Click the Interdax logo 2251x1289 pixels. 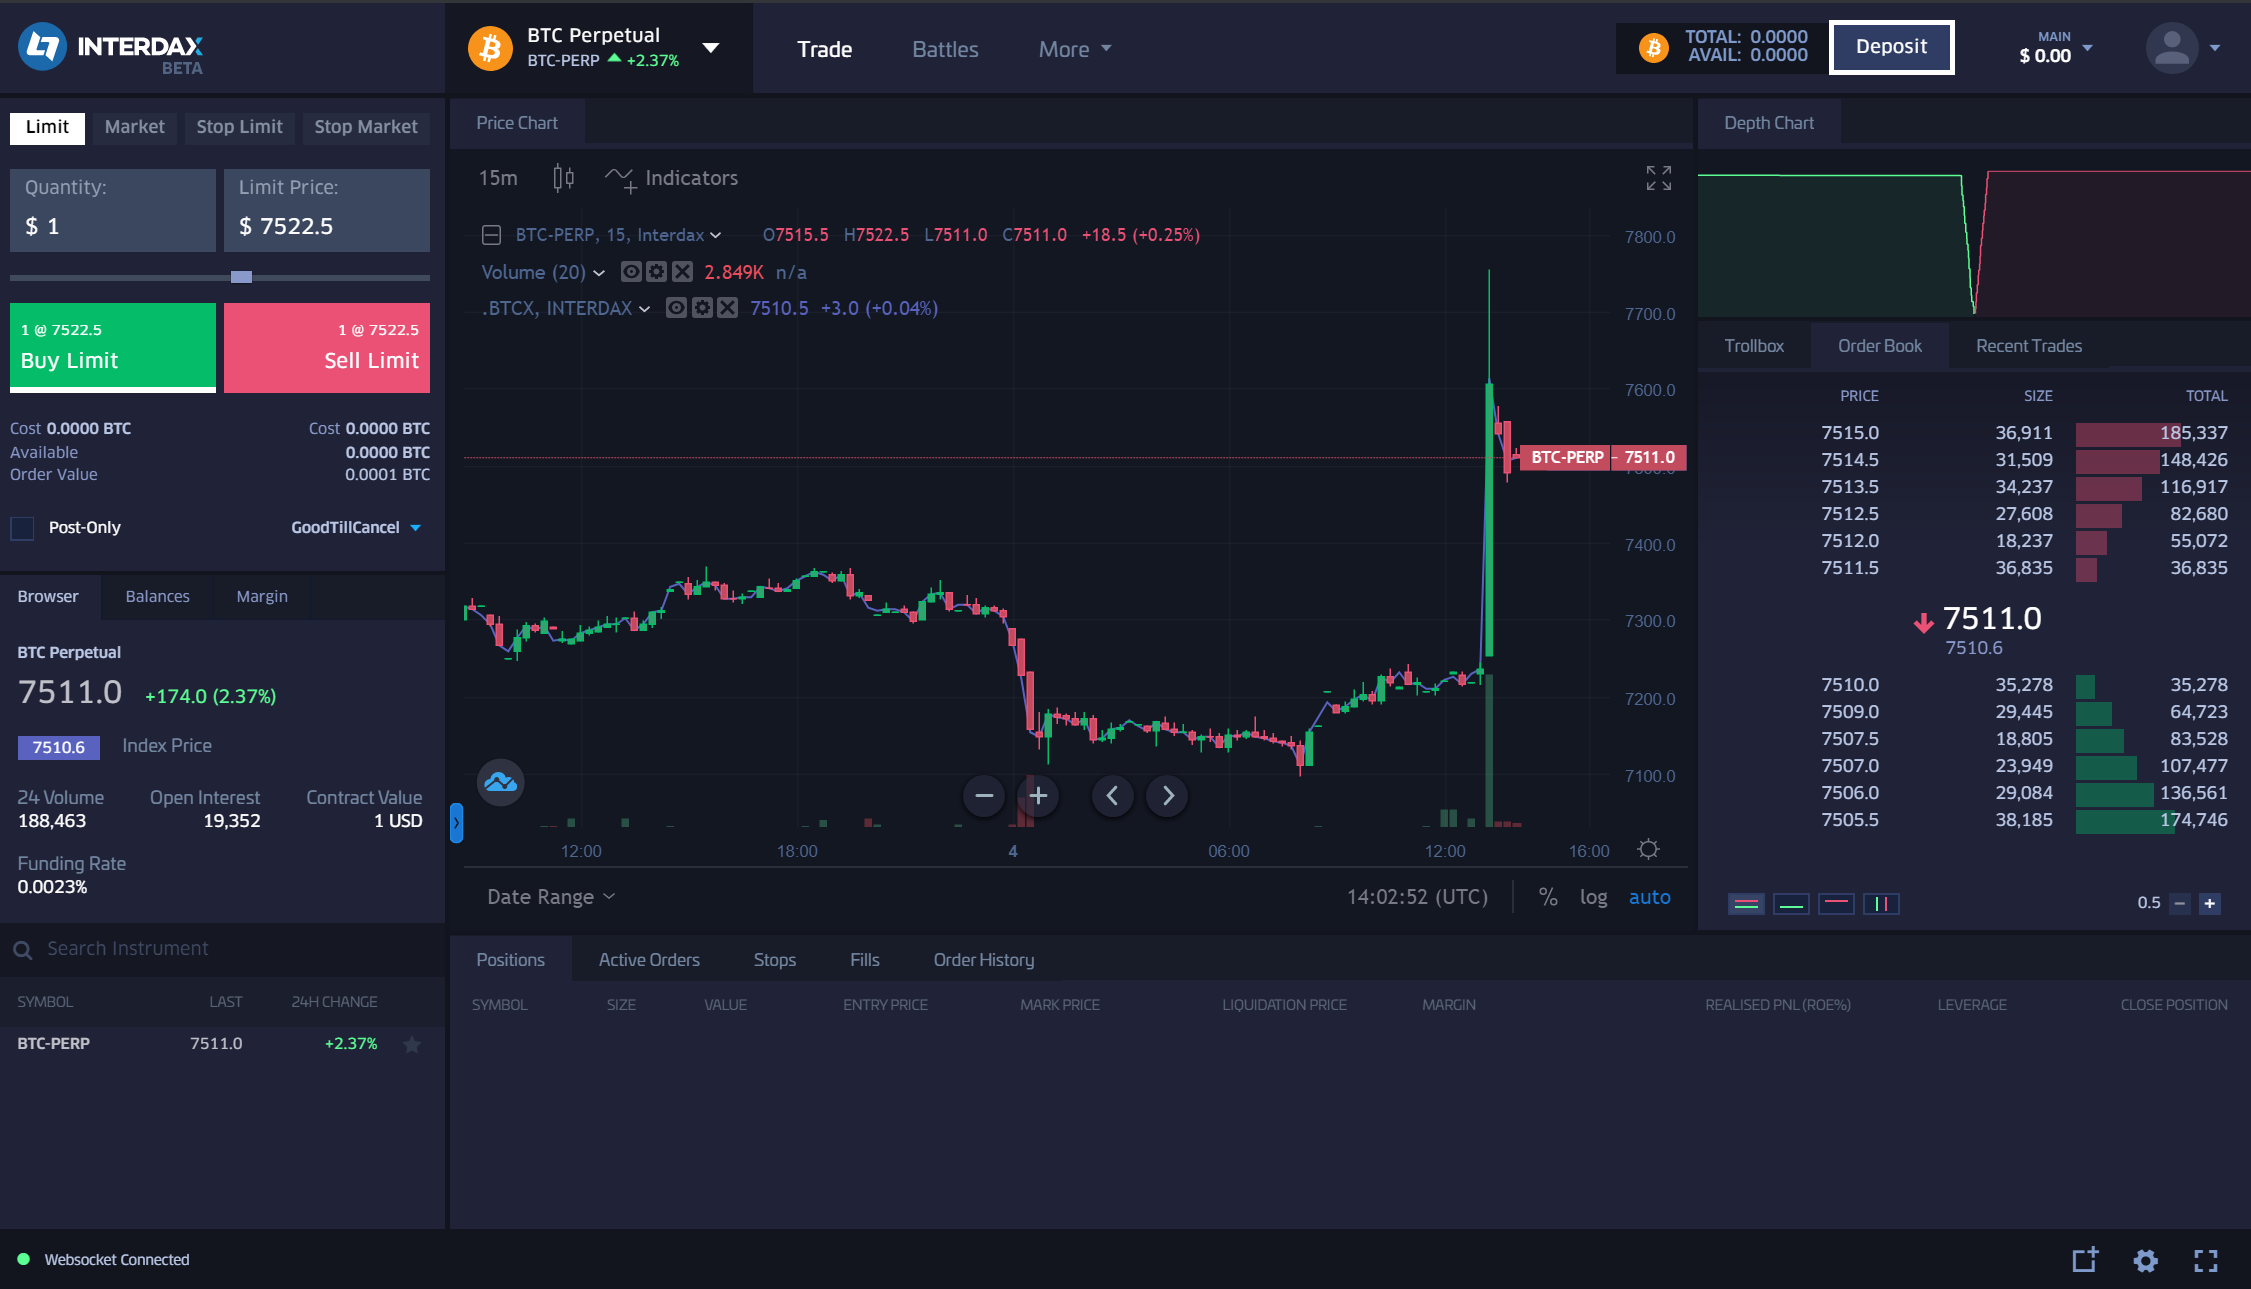pyautogui.click(x=111, y=48)
